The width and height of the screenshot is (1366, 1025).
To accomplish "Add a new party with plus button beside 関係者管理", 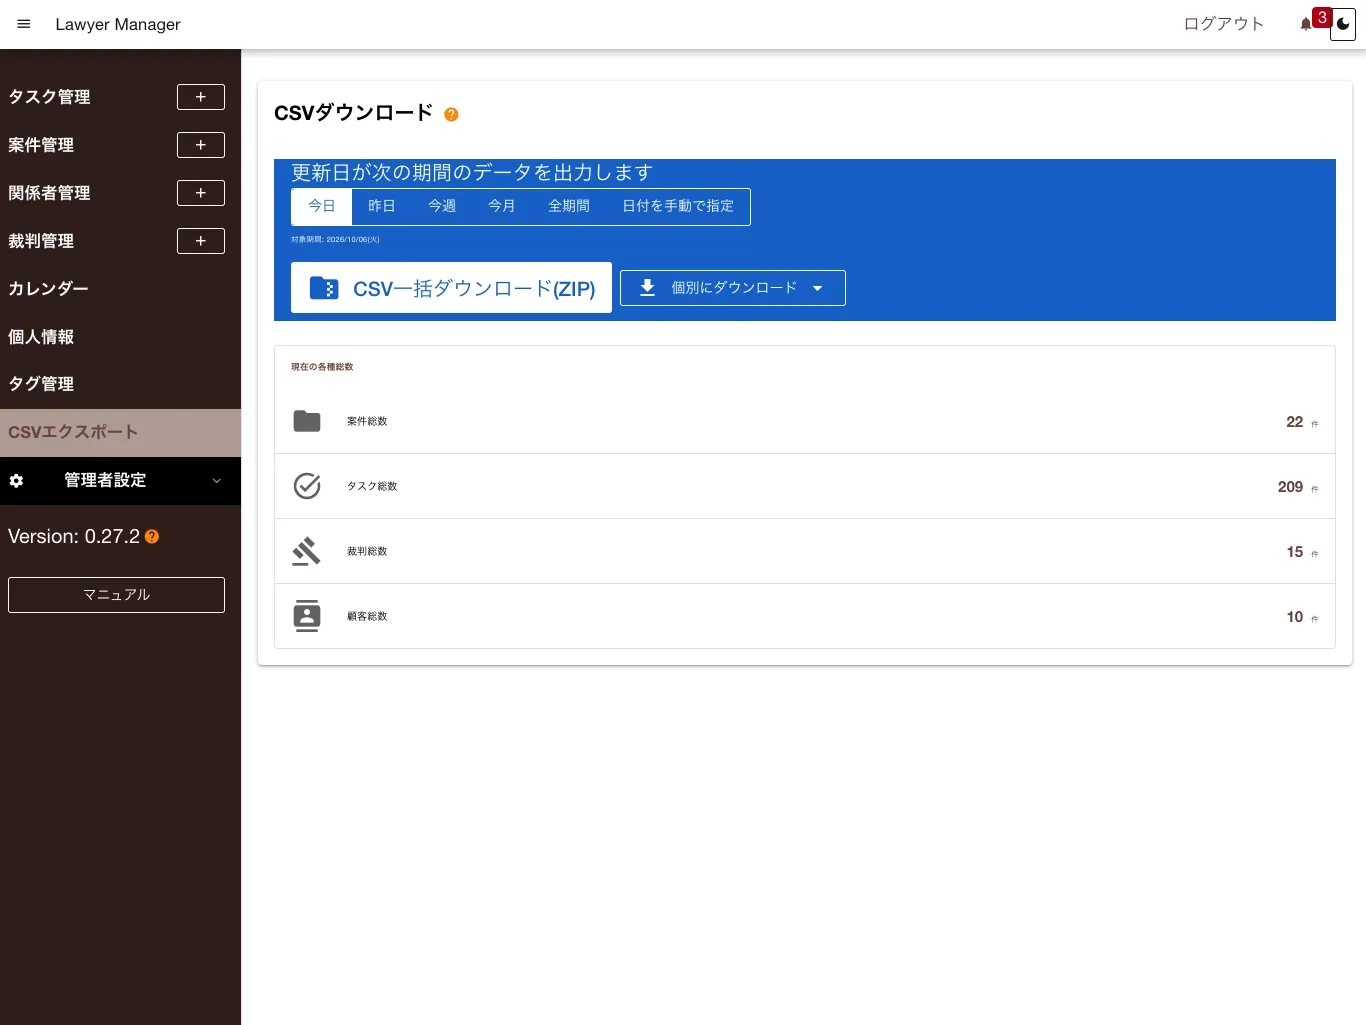I will (201, 193).
